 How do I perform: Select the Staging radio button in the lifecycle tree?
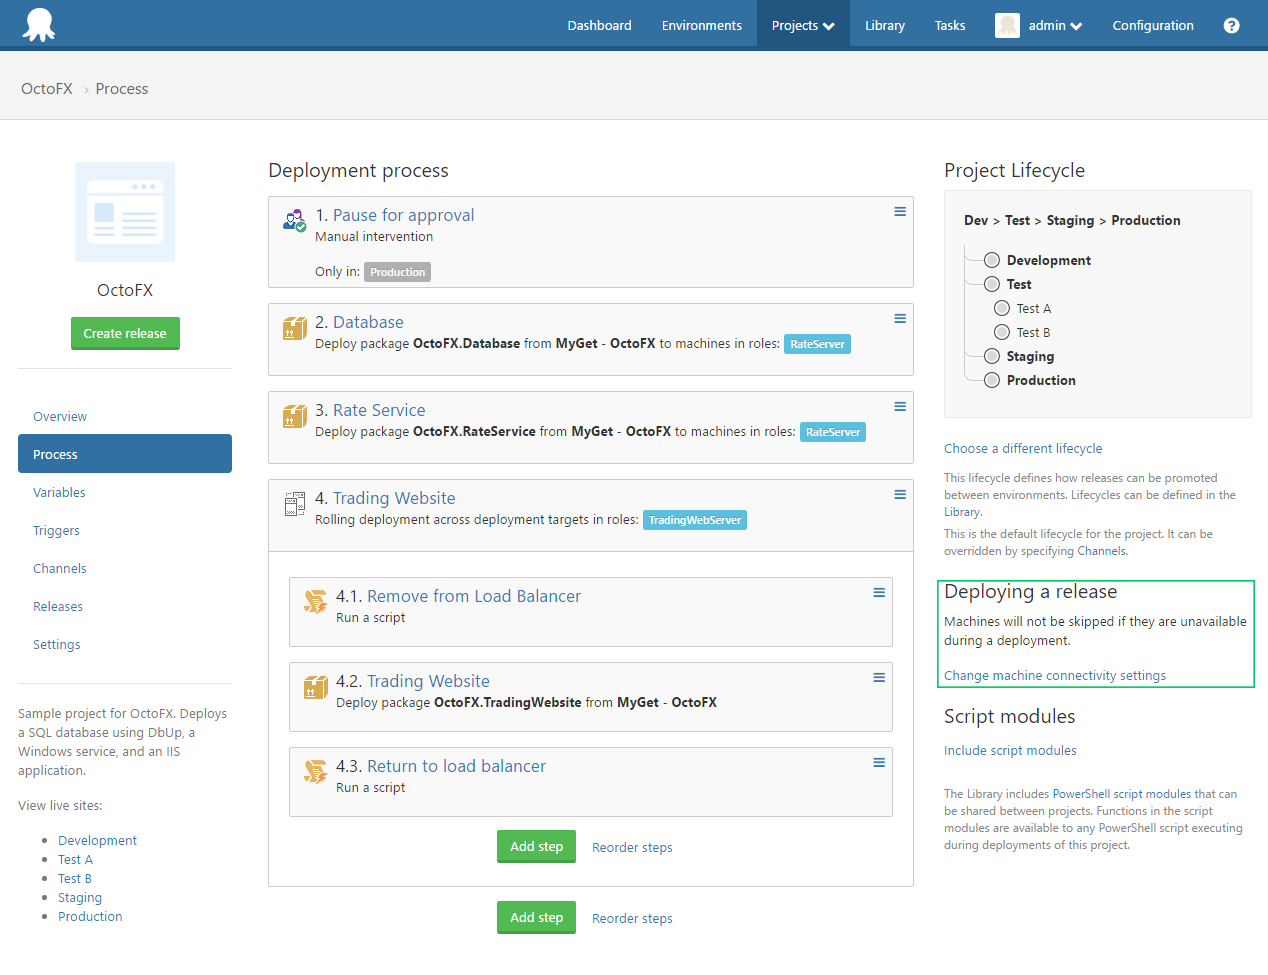point(991,356)
